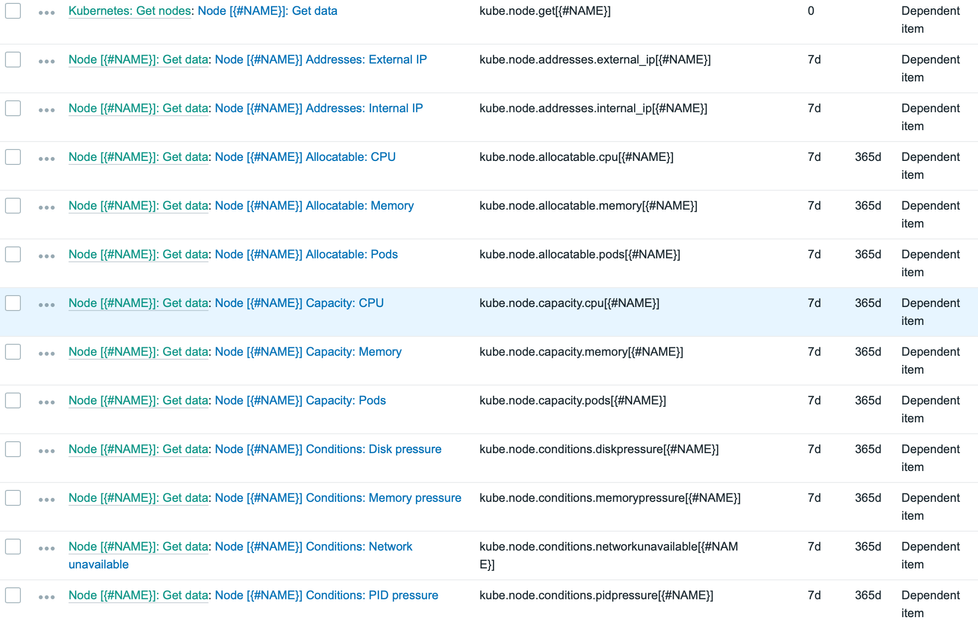Open the three-dot menu for the Network unavailable row
The width and height of the screenshot is (978, 626).
pos(47,548)
